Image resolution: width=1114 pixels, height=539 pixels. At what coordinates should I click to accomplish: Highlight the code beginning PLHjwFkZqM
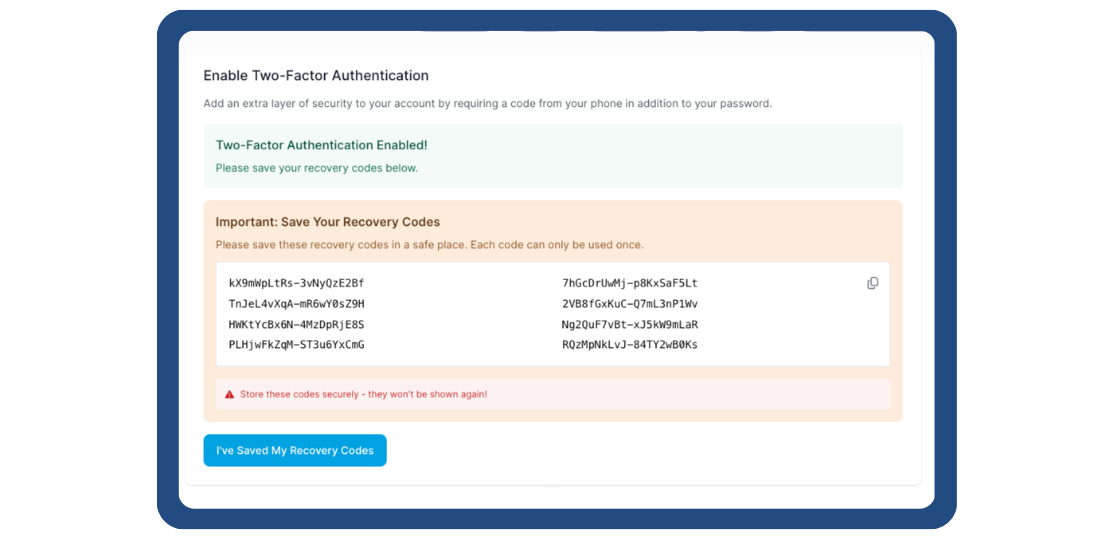296,345
